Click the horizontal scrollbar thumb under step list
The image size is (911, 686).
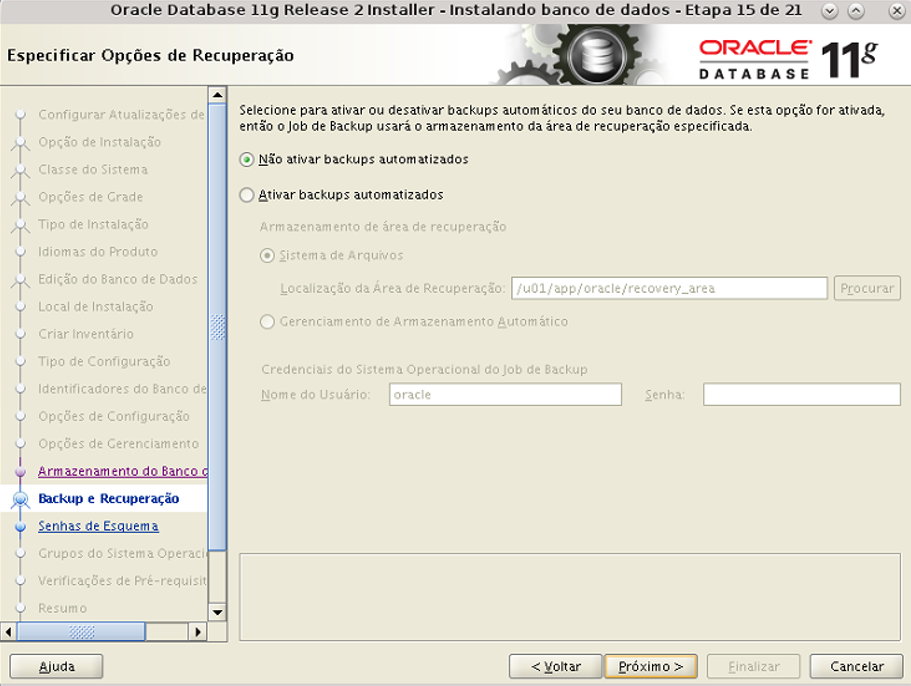coord(81,631)
